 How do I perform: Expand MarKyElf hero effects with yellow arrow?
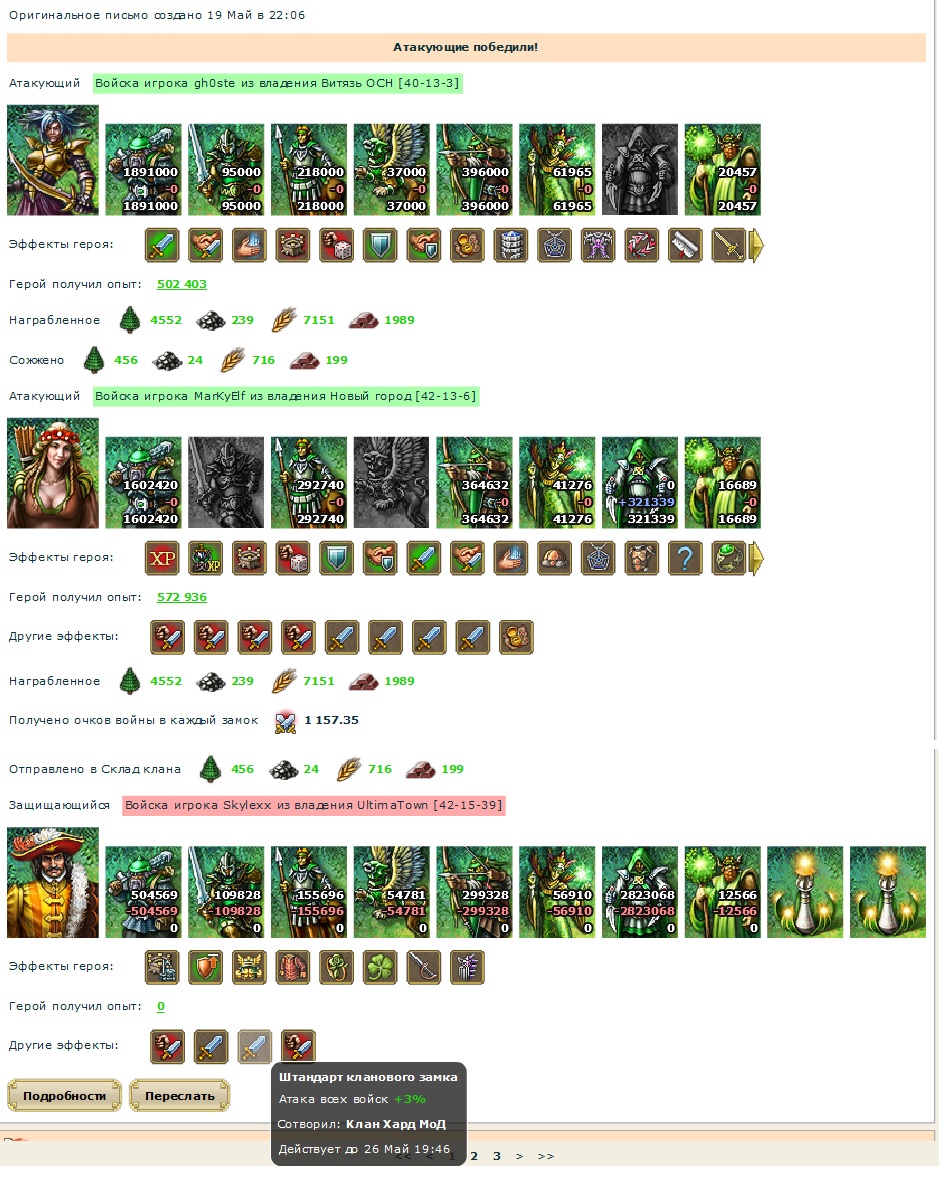click(x=756, y=558)
